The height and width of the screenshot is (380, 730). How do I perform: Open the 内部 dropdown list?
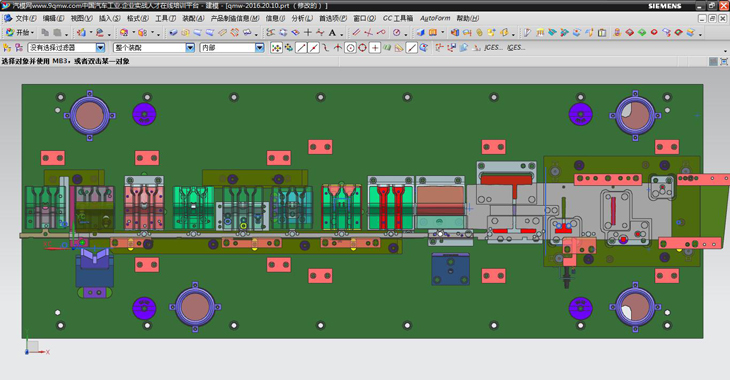pyautogui.click(x=259, y=48)
